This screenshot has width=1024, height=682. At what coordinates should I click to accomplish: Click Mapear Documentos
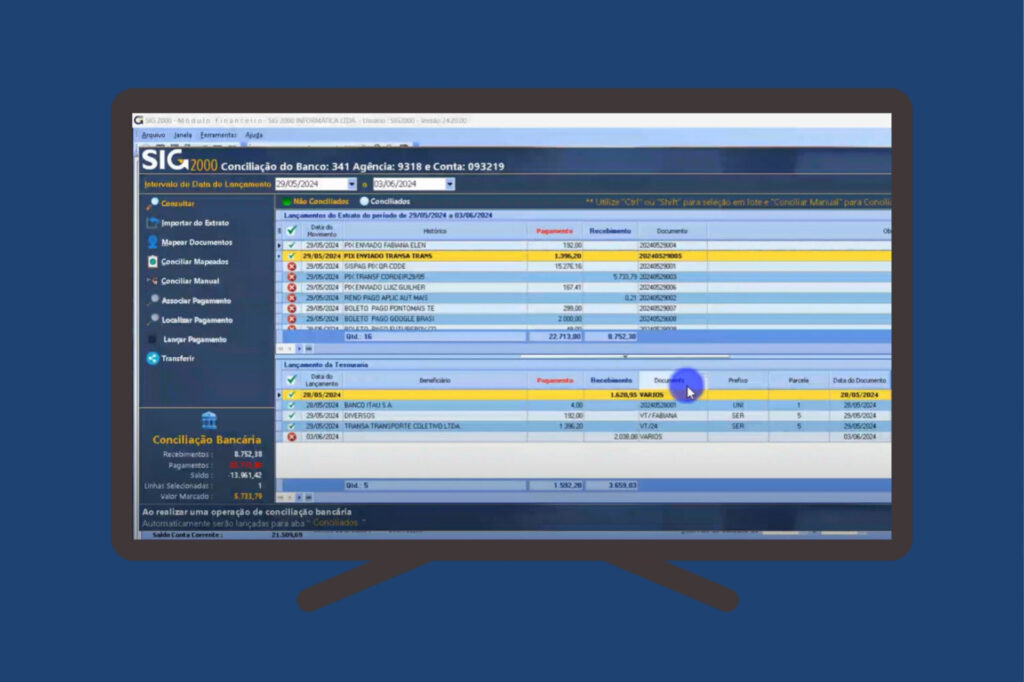(x=197, y=242)
